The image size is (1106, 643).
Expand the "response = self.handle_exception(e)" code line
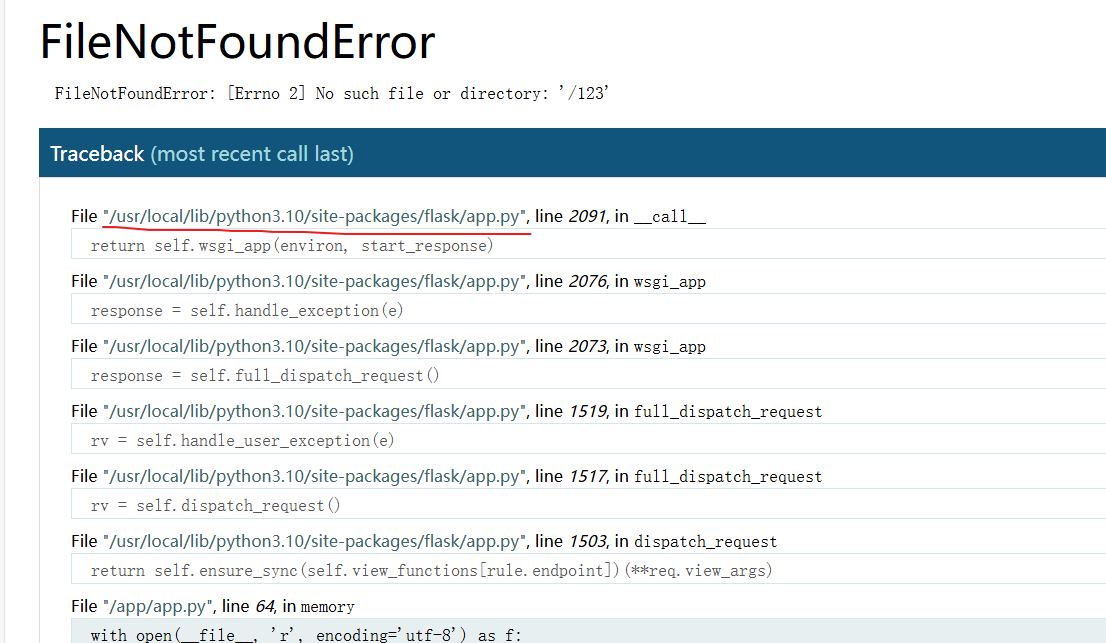[247, 311]
